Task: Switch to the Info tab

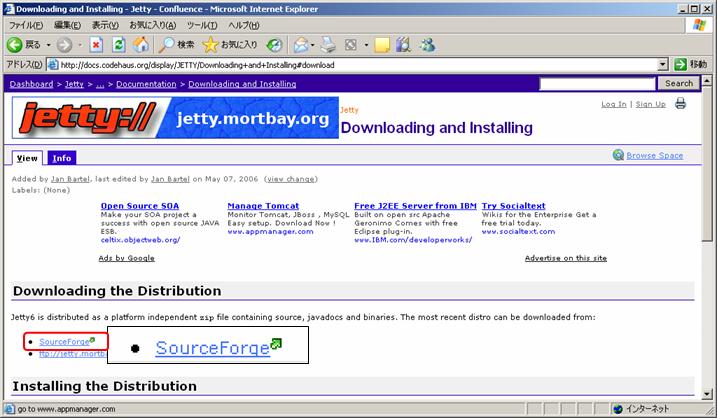Action: (x=62, y=158)
